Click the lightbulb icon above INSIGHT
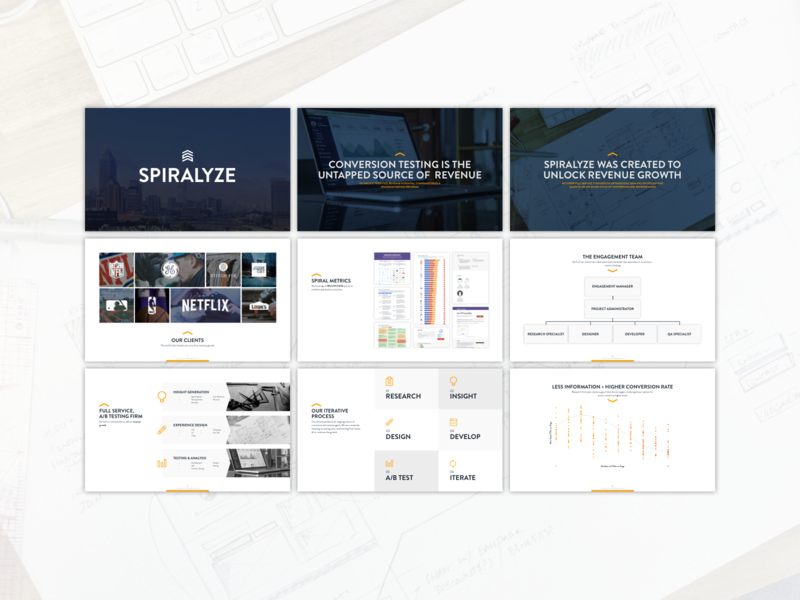The image size is (800, 600). (x=453, y=381)
